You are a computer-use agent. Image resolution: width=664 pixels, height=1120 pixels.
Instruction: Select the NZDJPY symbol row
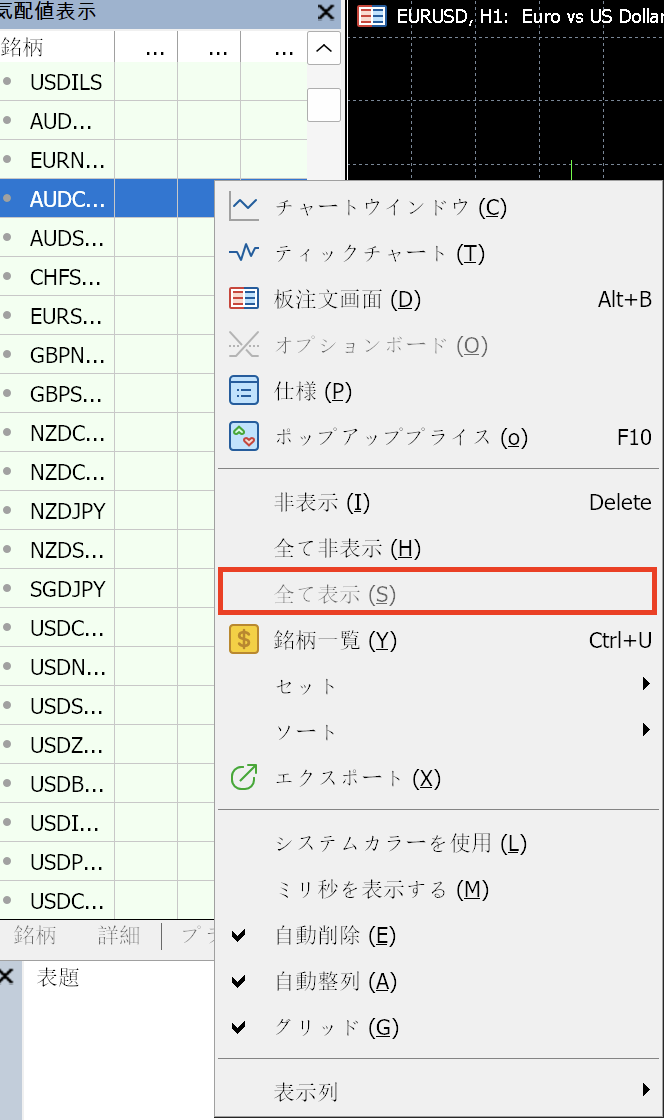(67, 512)
